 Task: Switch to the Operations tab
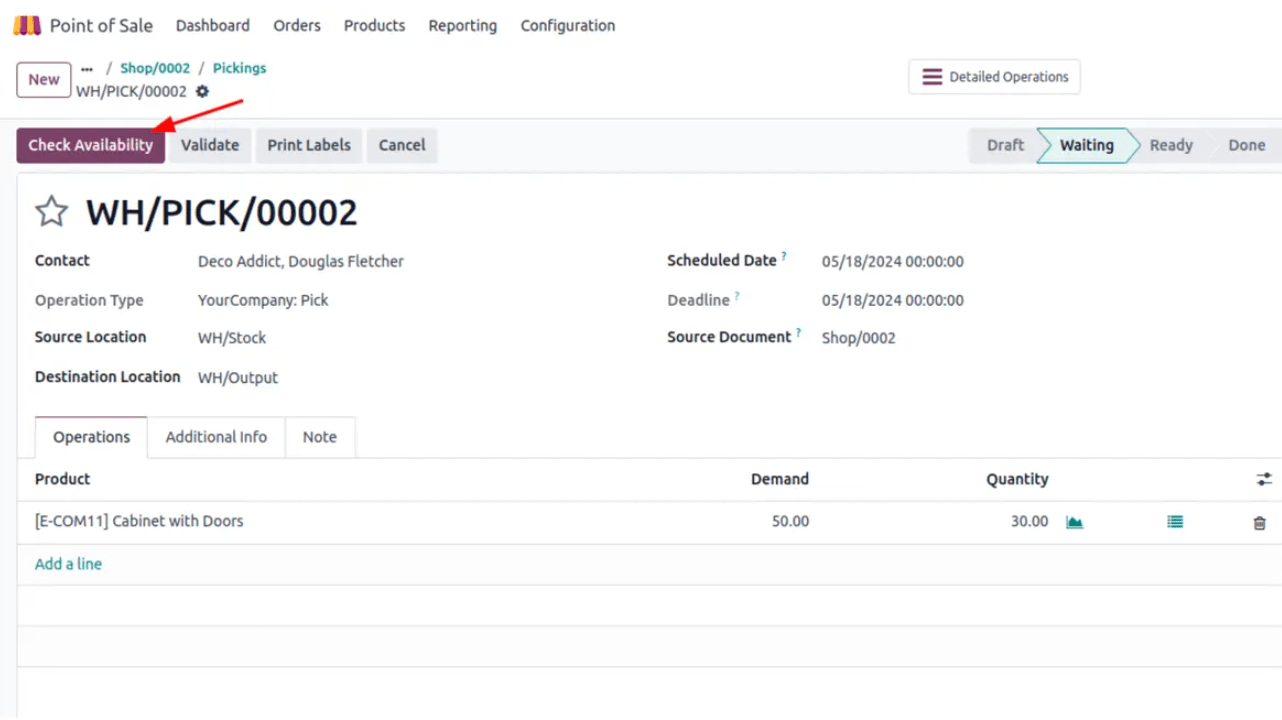pos(92,437)
